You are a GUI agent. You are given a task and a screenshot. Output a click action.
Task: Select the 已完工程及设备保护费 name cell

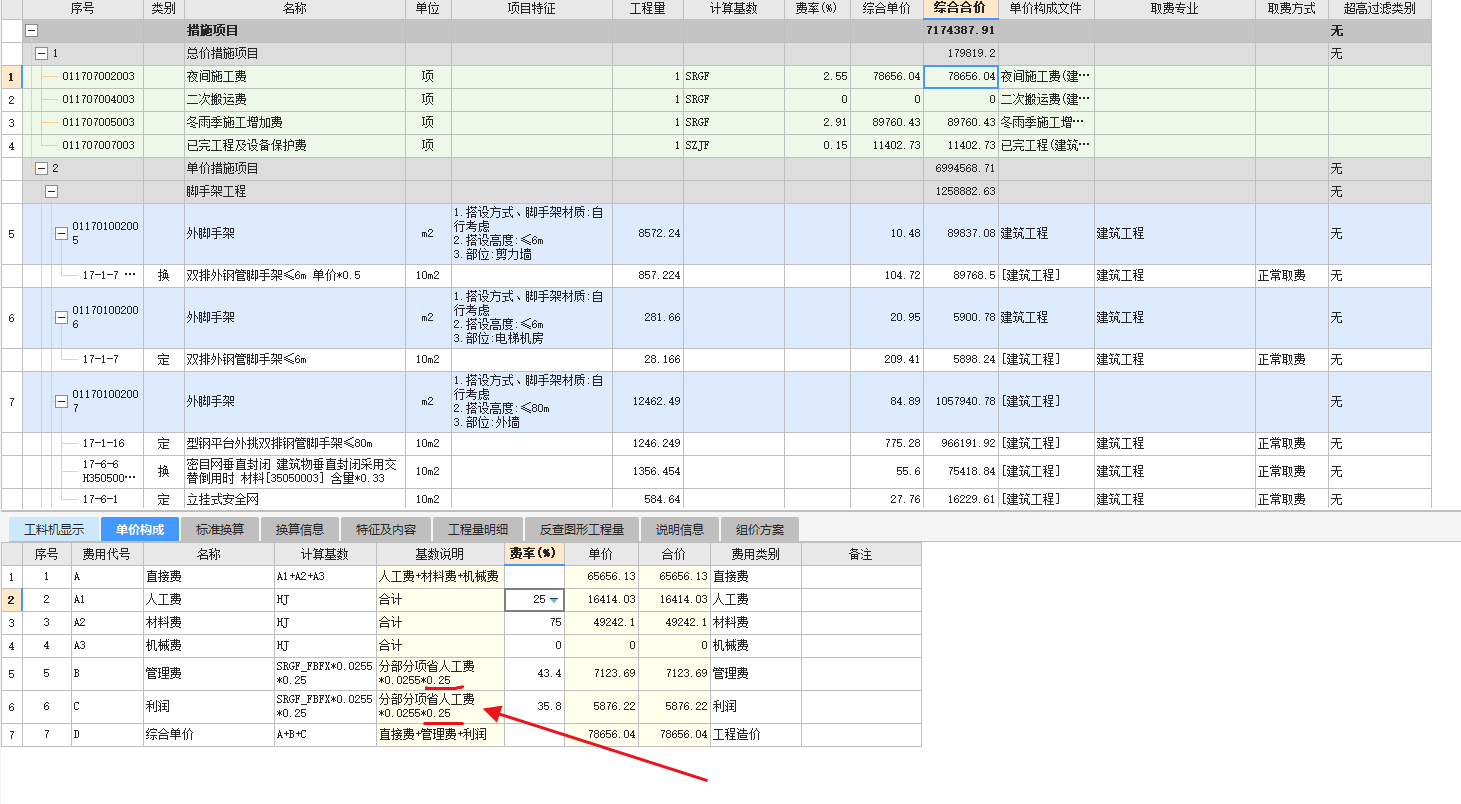click(x=294, y=146)
